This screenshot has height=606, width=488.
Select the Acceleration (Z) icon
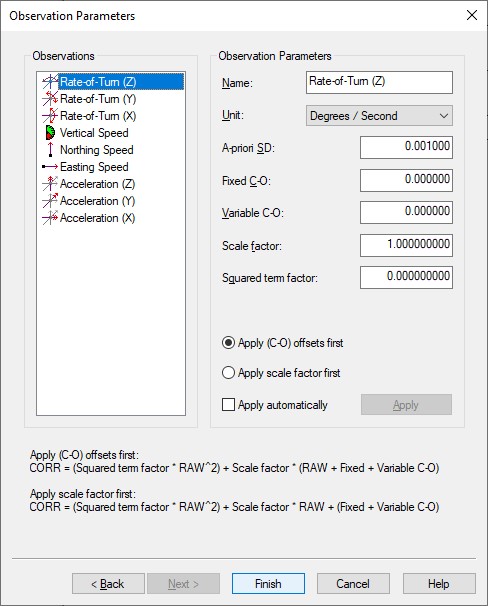point(50,184)
